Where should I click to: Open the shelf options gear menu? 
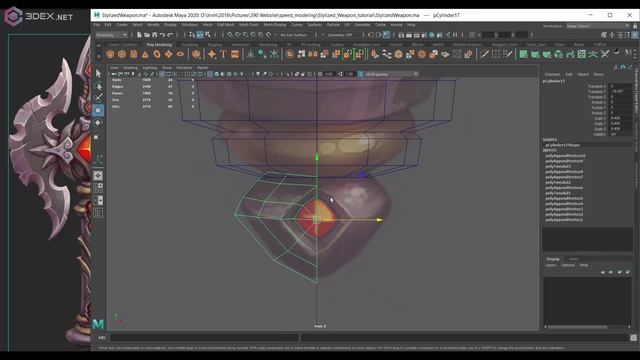[98, 57]
